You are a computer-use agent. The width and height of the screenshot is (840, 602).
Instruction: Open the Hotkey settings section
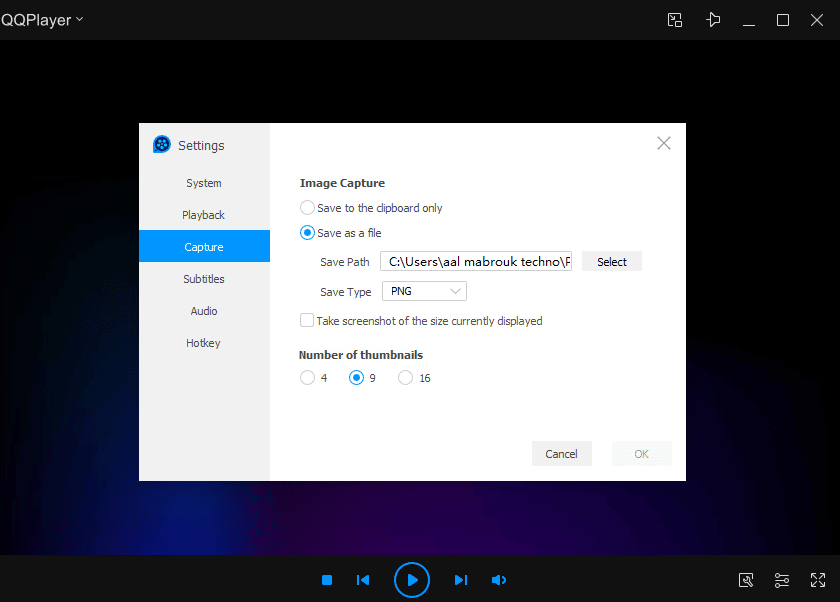204,343
